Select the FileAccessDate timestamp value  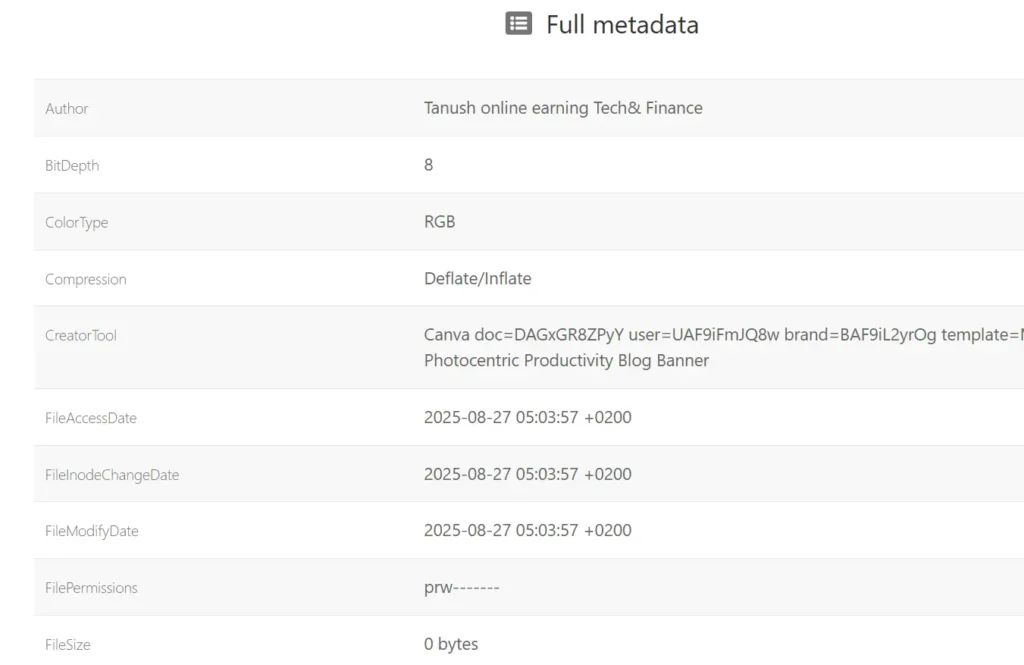(x=528, y=417)
